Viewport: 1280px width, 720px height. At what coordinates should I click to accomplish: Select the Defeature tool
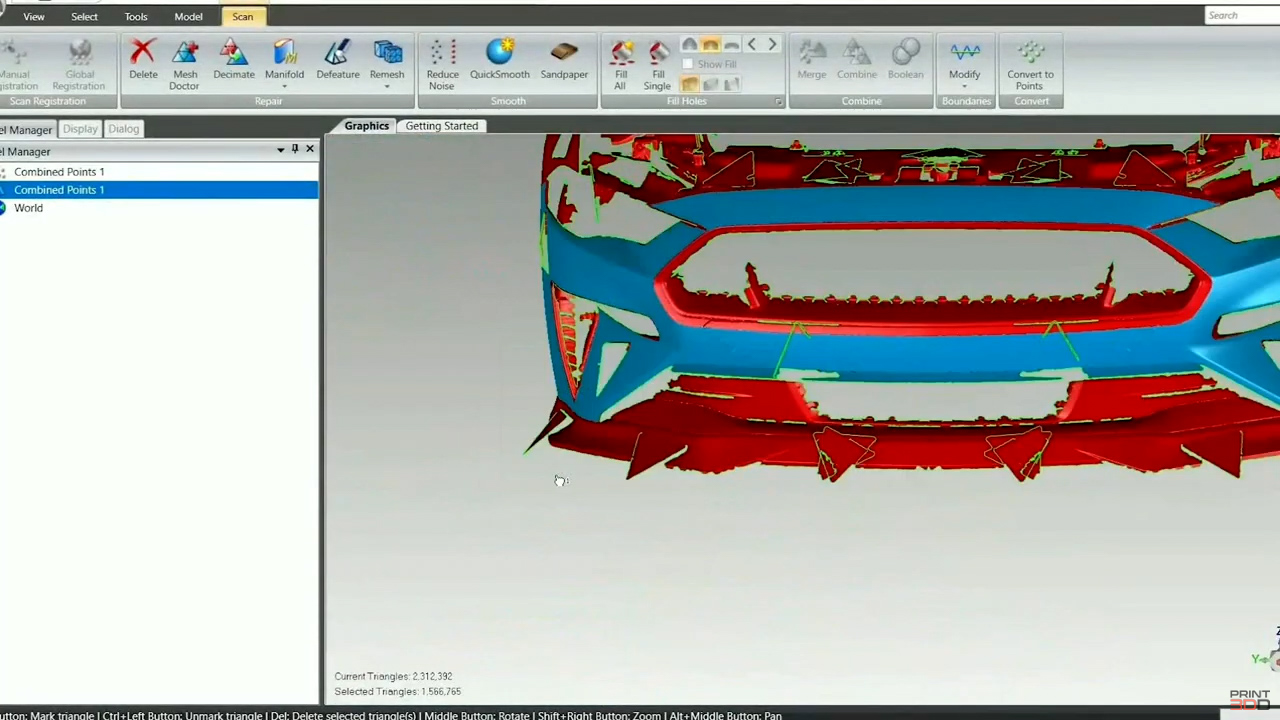pyautogui.click(x=338, y=60)
